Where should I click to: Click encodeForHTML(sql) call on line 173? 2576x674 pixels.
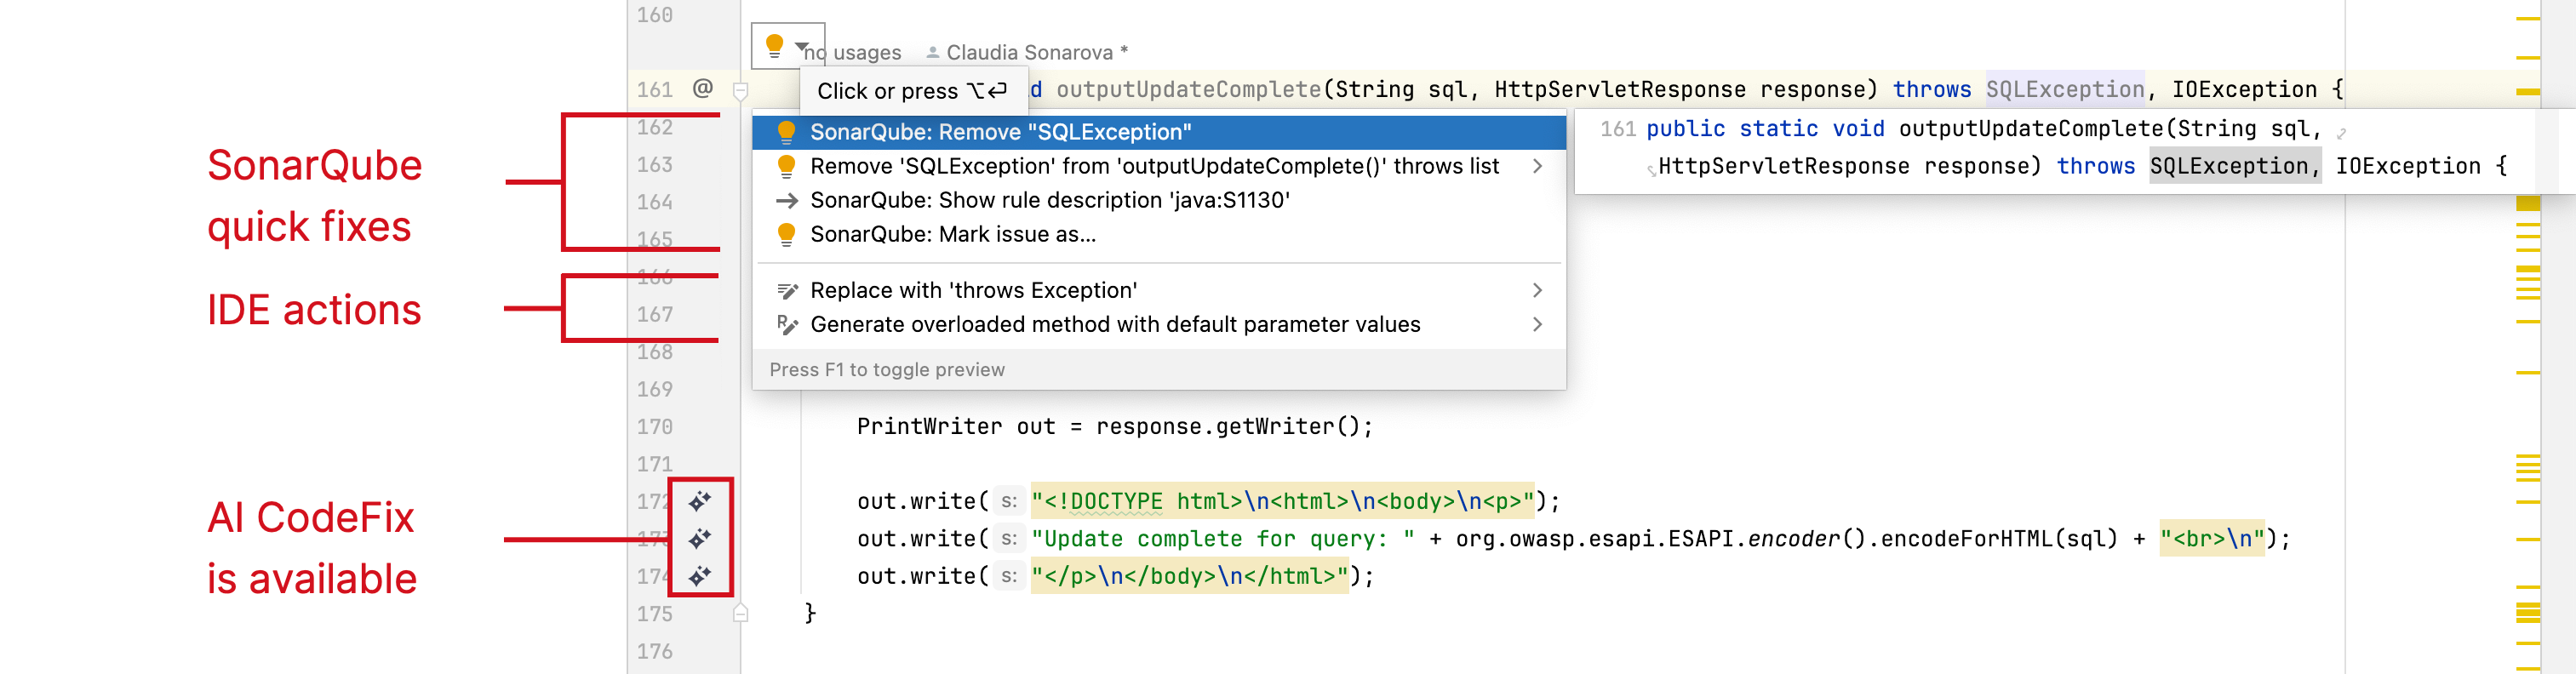(1999, 539)
